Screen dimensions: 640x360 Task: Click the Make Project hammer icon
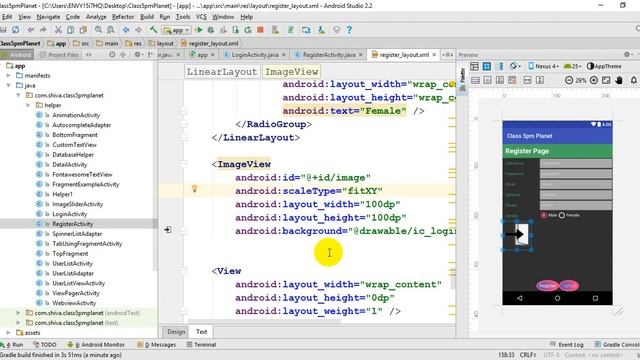(x=153, y=30)
